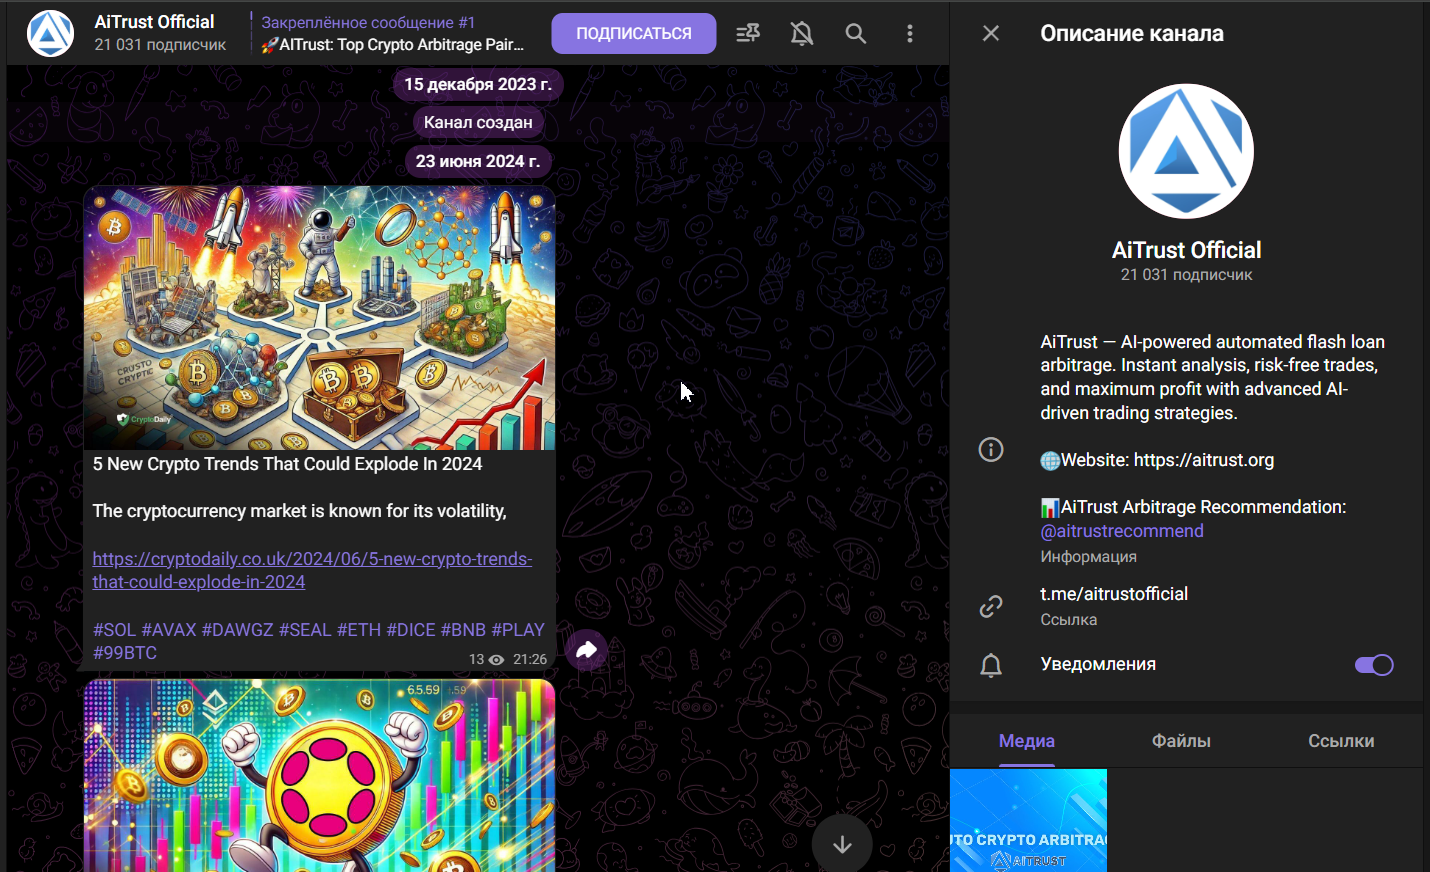Click the ПОДПИСАТЬСЯ subscribe button
Image resolution: width=1430 pixels, height=872 pixels.
(x=634, y=33)
